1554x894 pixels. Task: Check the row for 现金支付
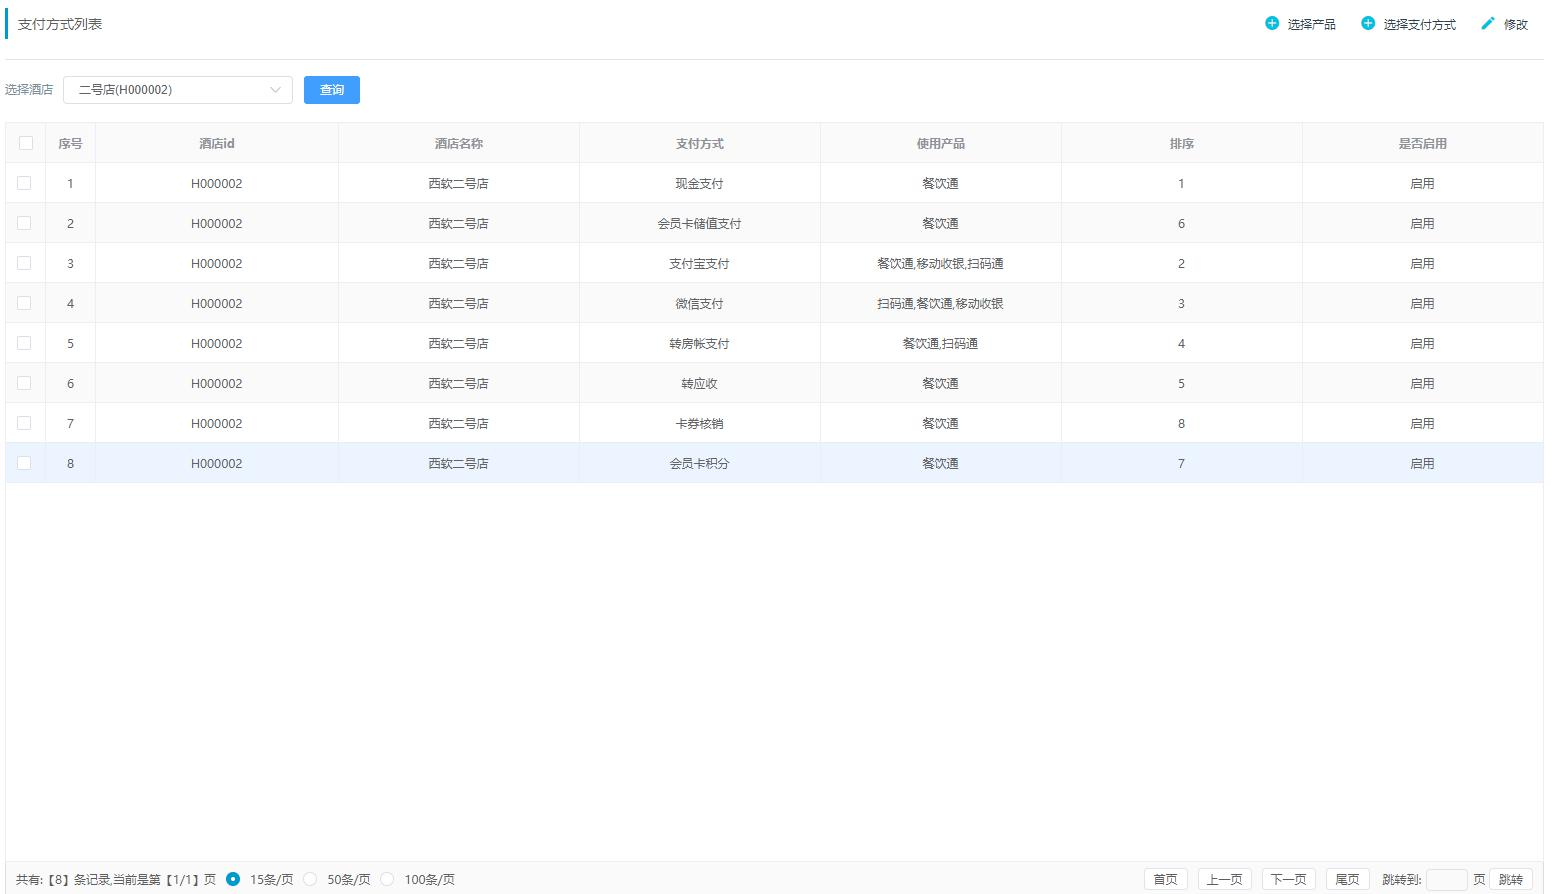click(24, 183)
